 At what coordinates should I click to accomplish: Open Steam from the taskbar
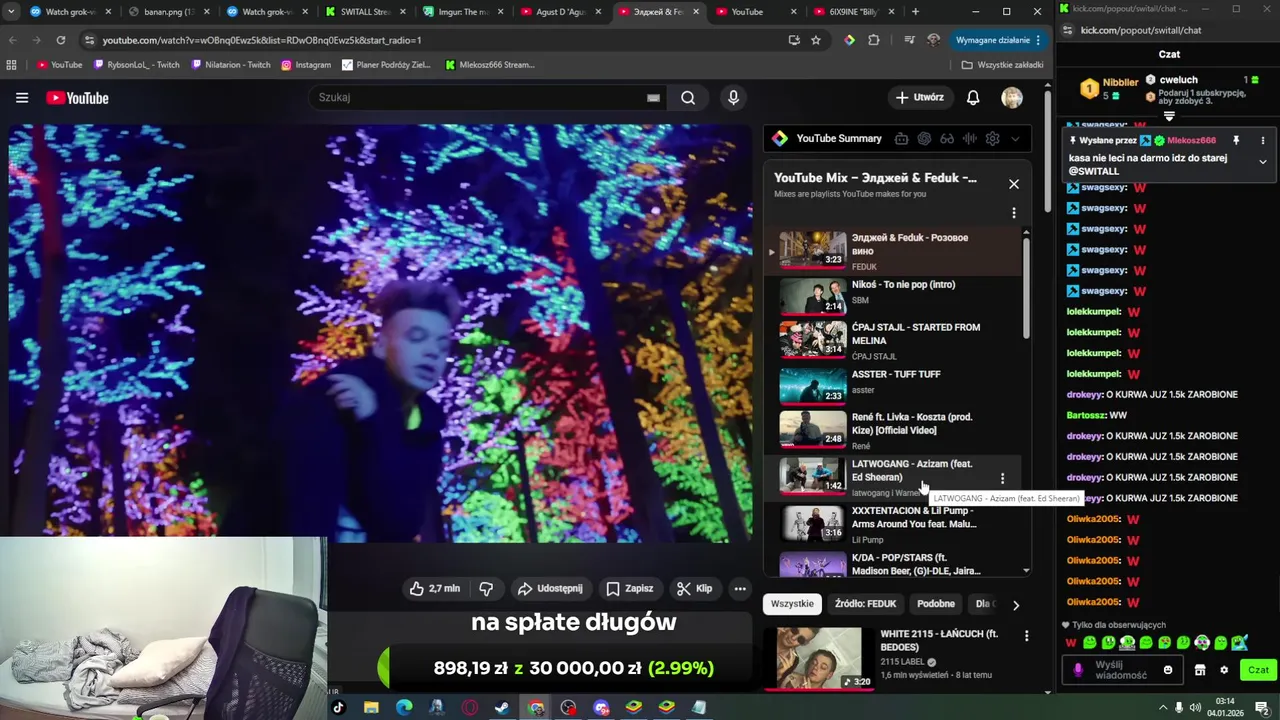(502, 708)
